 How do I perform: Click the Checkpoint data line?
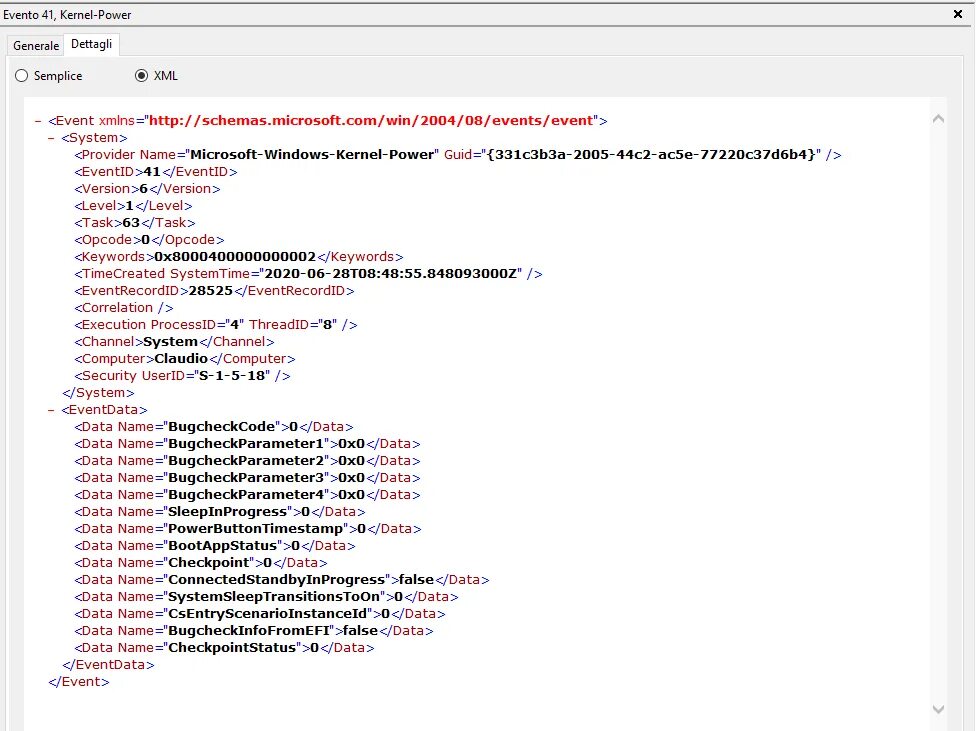[x=201, y=563]
